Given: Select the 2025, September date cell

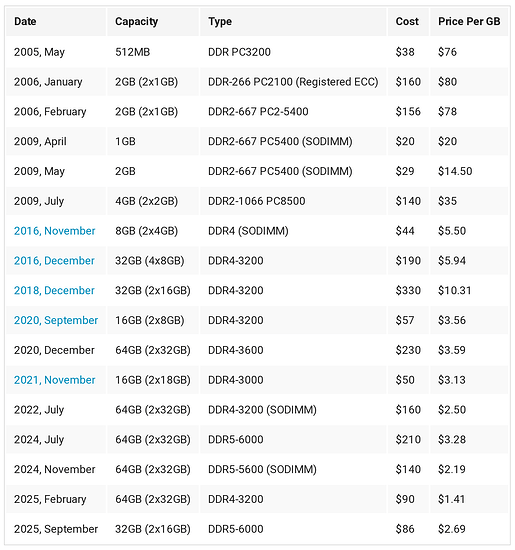Looking at the screenshot, I should click(56, 529).
